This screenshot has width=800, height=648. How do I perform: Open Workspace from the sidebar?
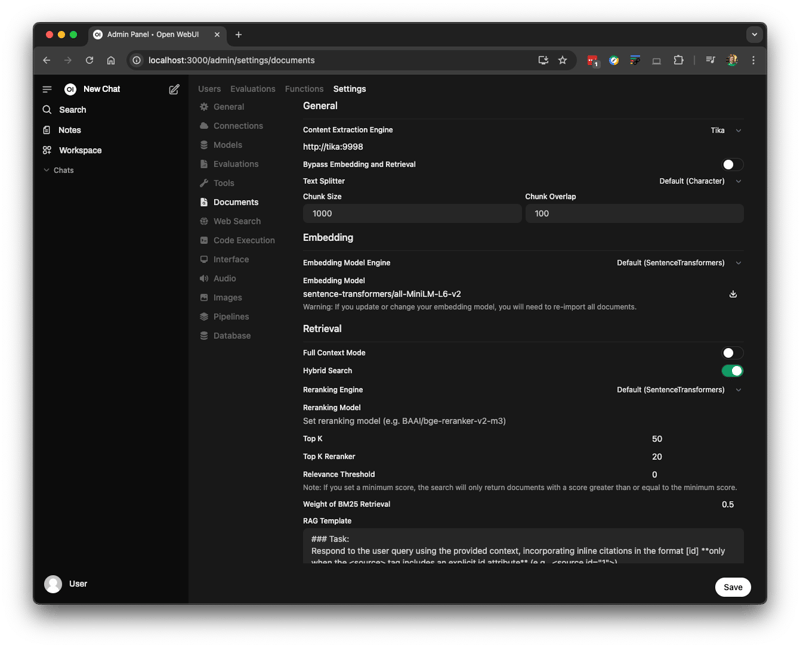point(79,150)
